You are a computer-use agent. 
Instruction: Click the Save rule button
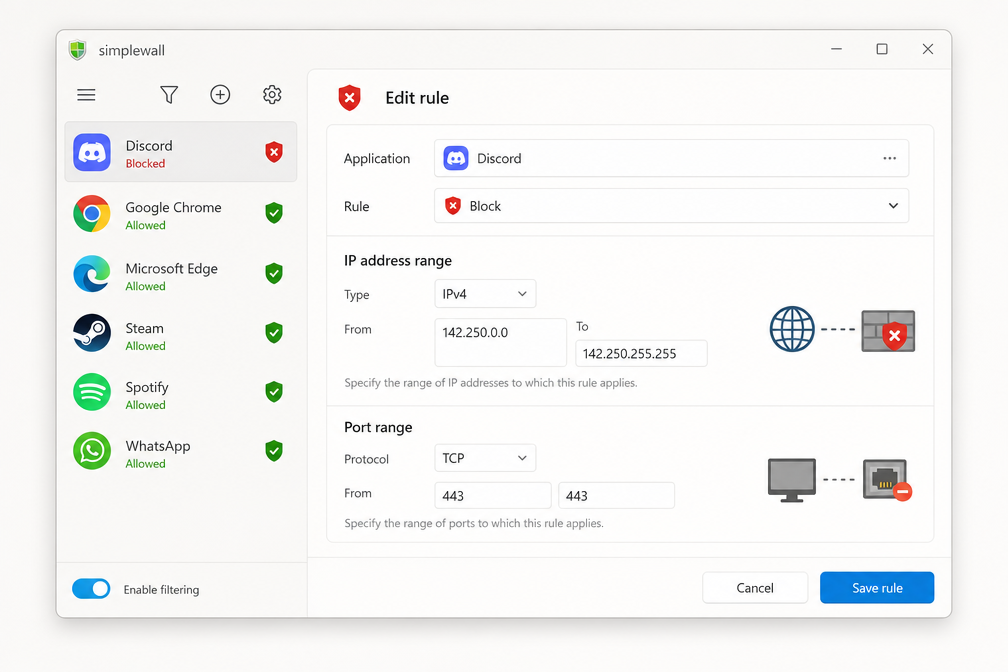click(x=877, y=588)
